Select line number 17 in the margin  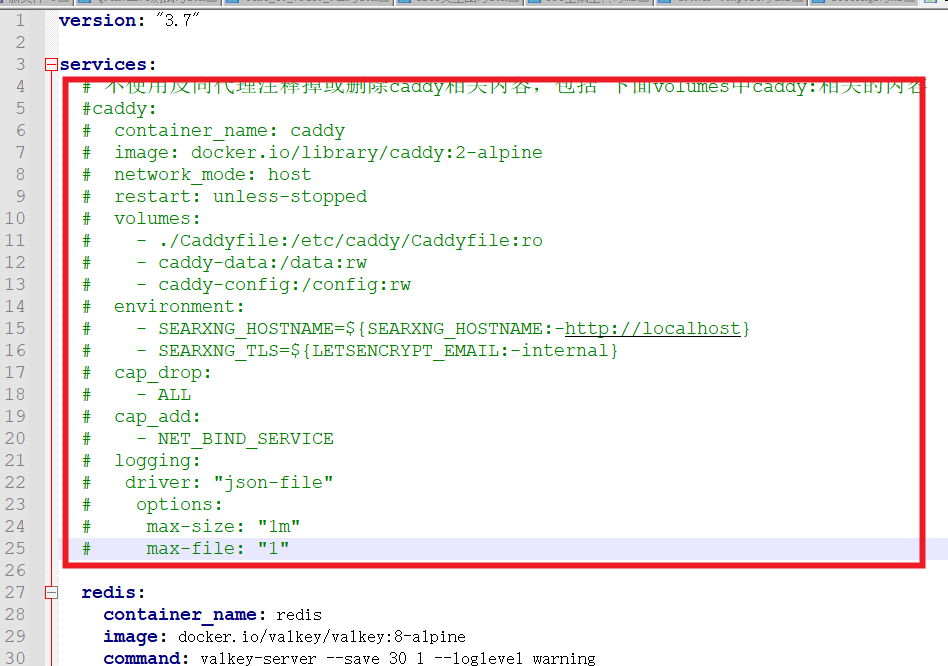(16, 373)
